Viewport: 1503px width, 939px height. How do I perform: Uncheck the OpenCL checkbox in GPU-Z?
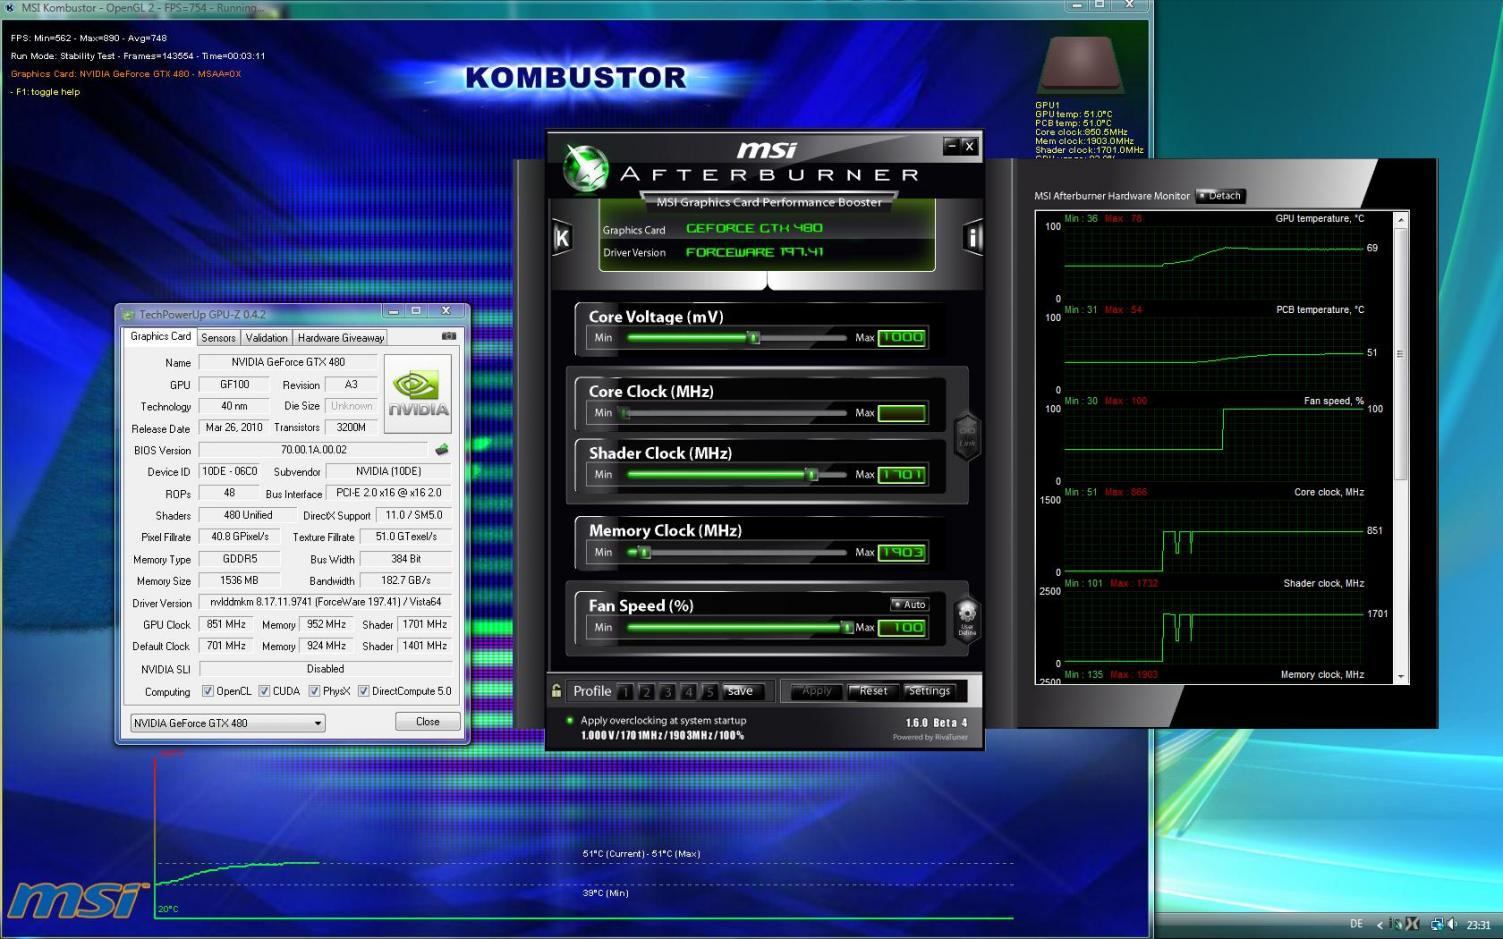(208, 691)
